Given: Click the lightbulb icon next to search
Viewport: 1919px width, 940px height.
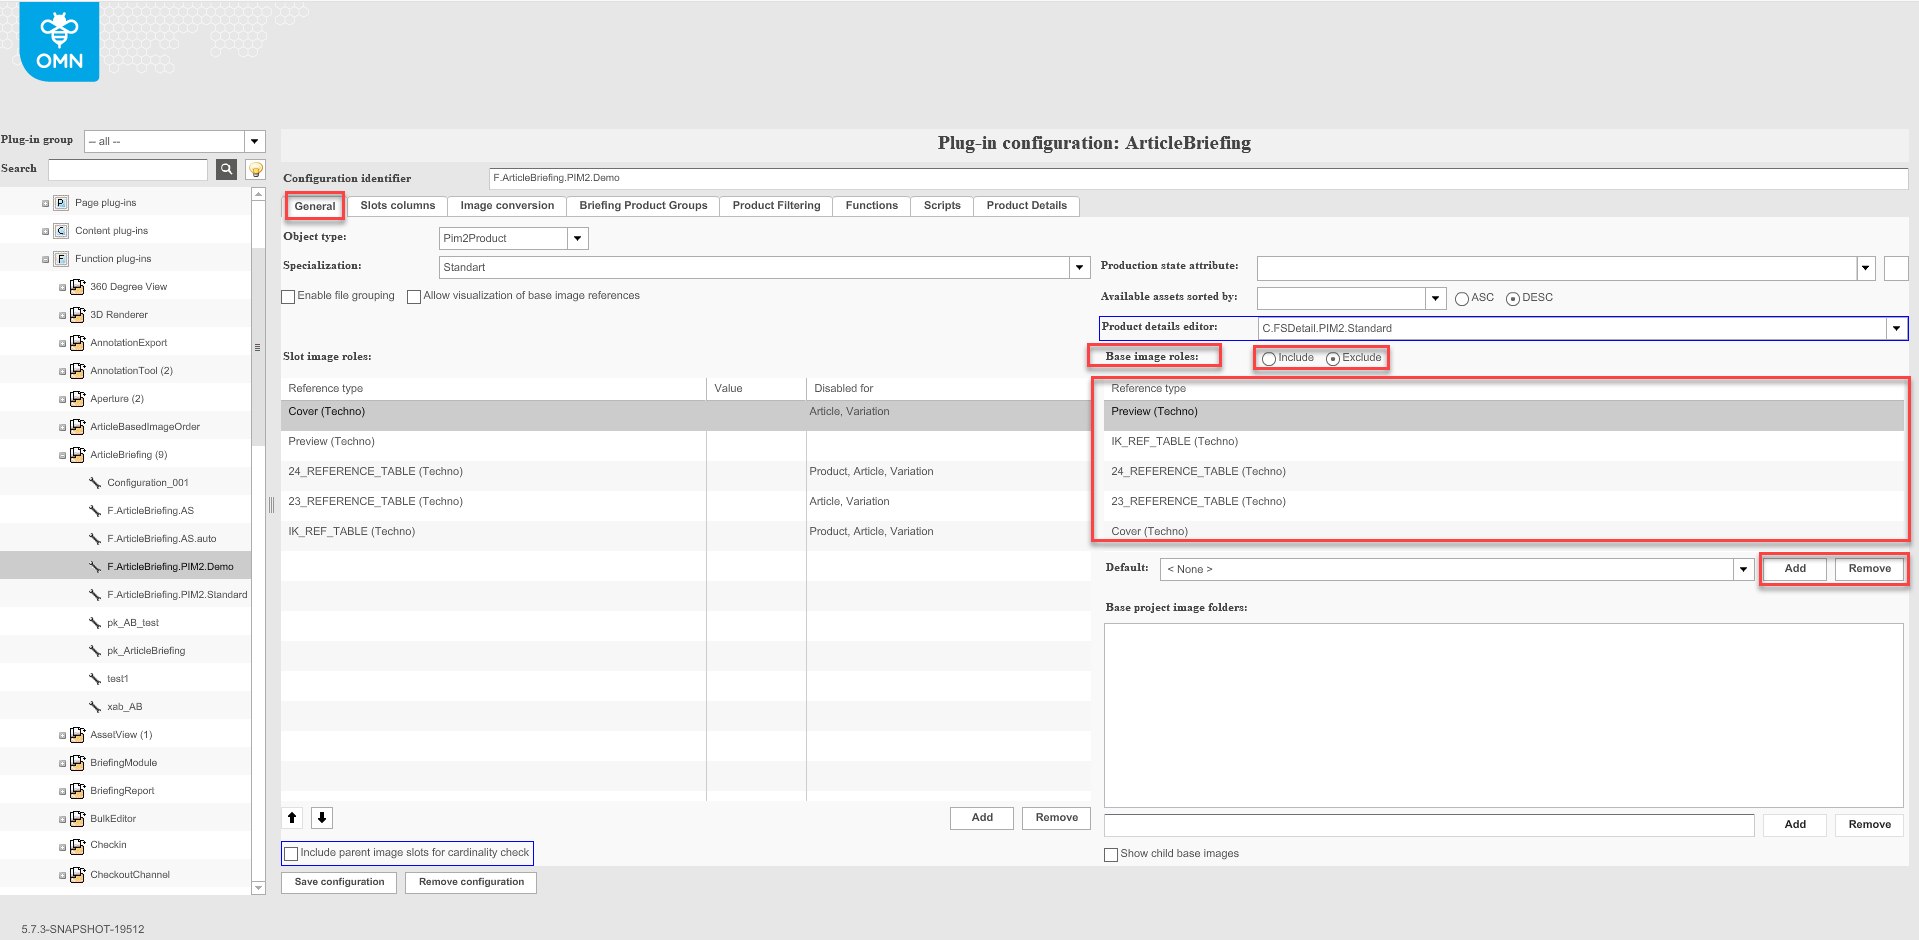Looking at the screenshot, I should point(255,169).
